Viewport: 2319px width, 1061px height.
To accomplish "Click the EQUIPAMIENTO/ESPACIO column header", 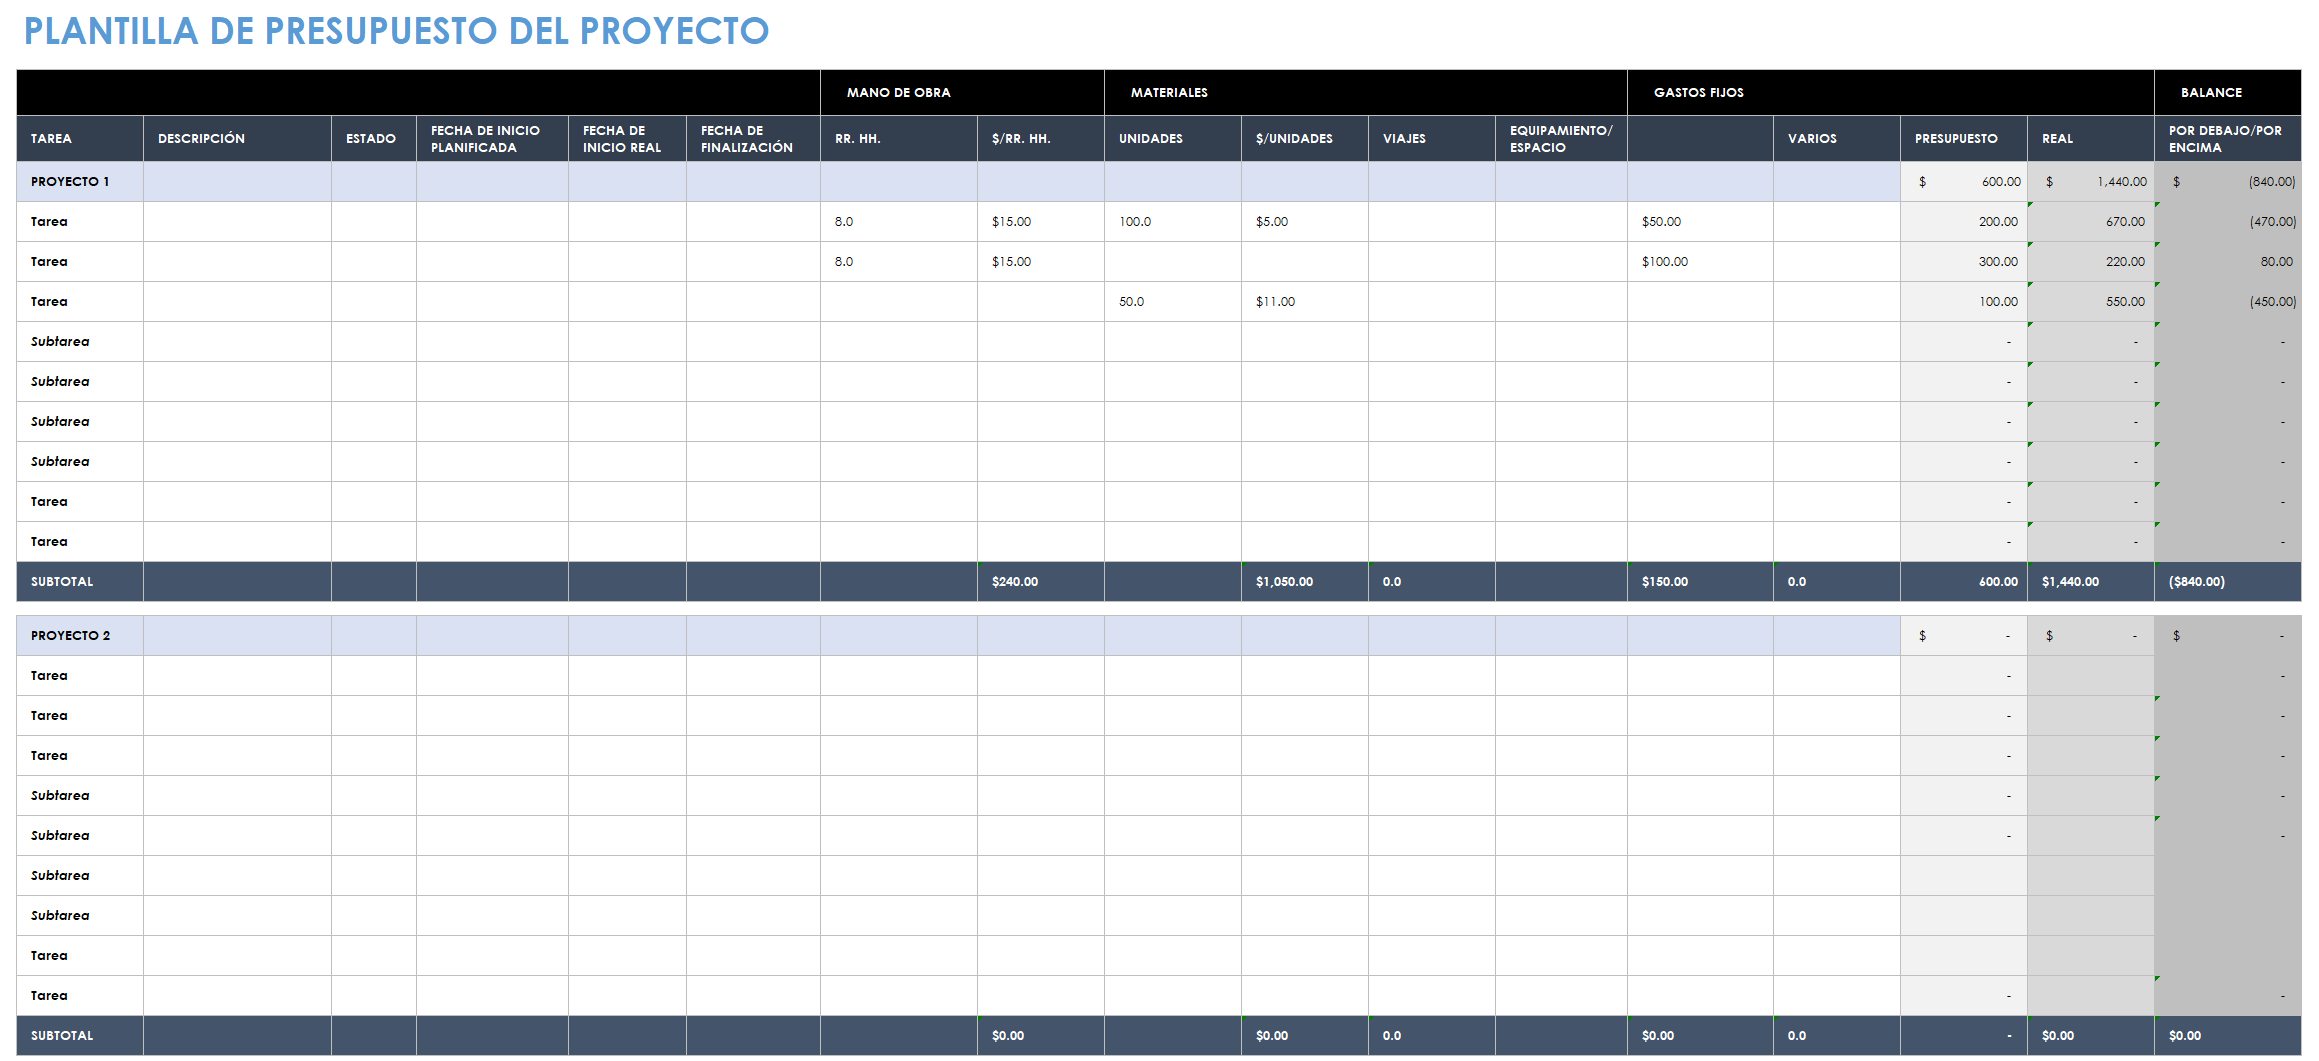I will coord(1560,138).
